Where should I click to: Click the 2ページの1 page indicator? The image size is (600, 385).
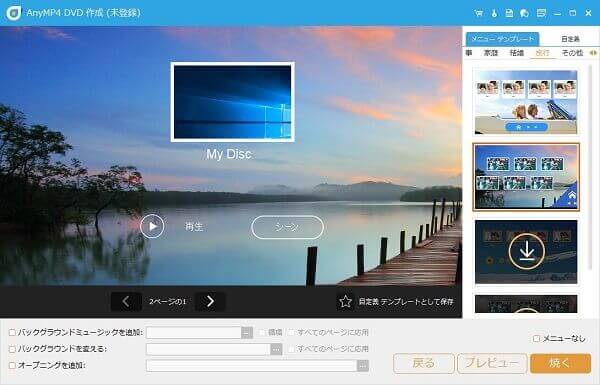click(168, 302)
